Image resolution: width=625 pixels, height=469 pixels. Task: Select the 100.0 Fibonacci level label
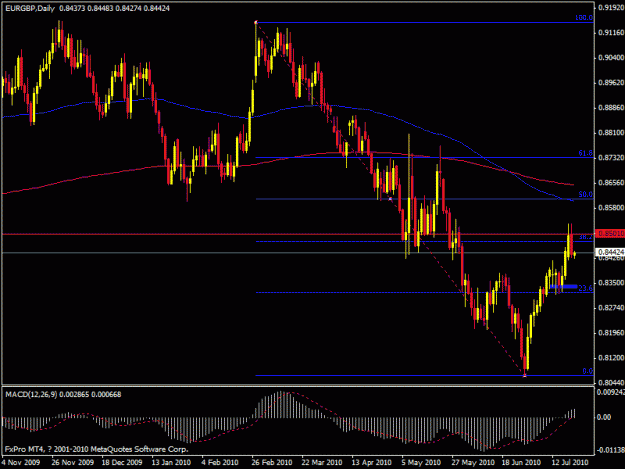pyautogui.click(x=584, y=18)
